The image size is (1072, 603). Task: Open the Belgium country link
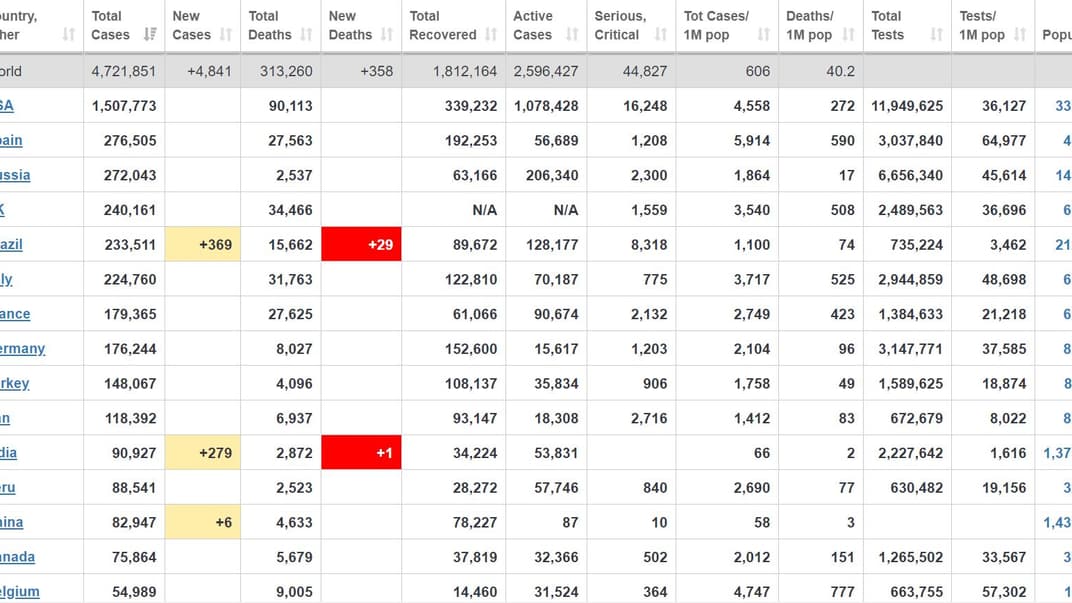(20, 592)
